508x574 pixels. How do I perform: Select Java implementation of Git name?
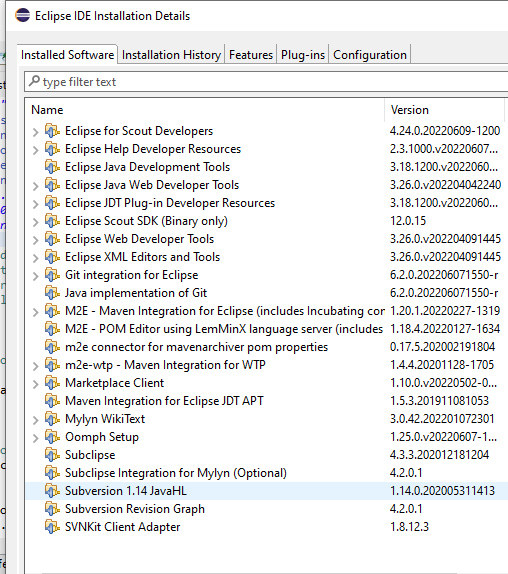click(136, 292)
